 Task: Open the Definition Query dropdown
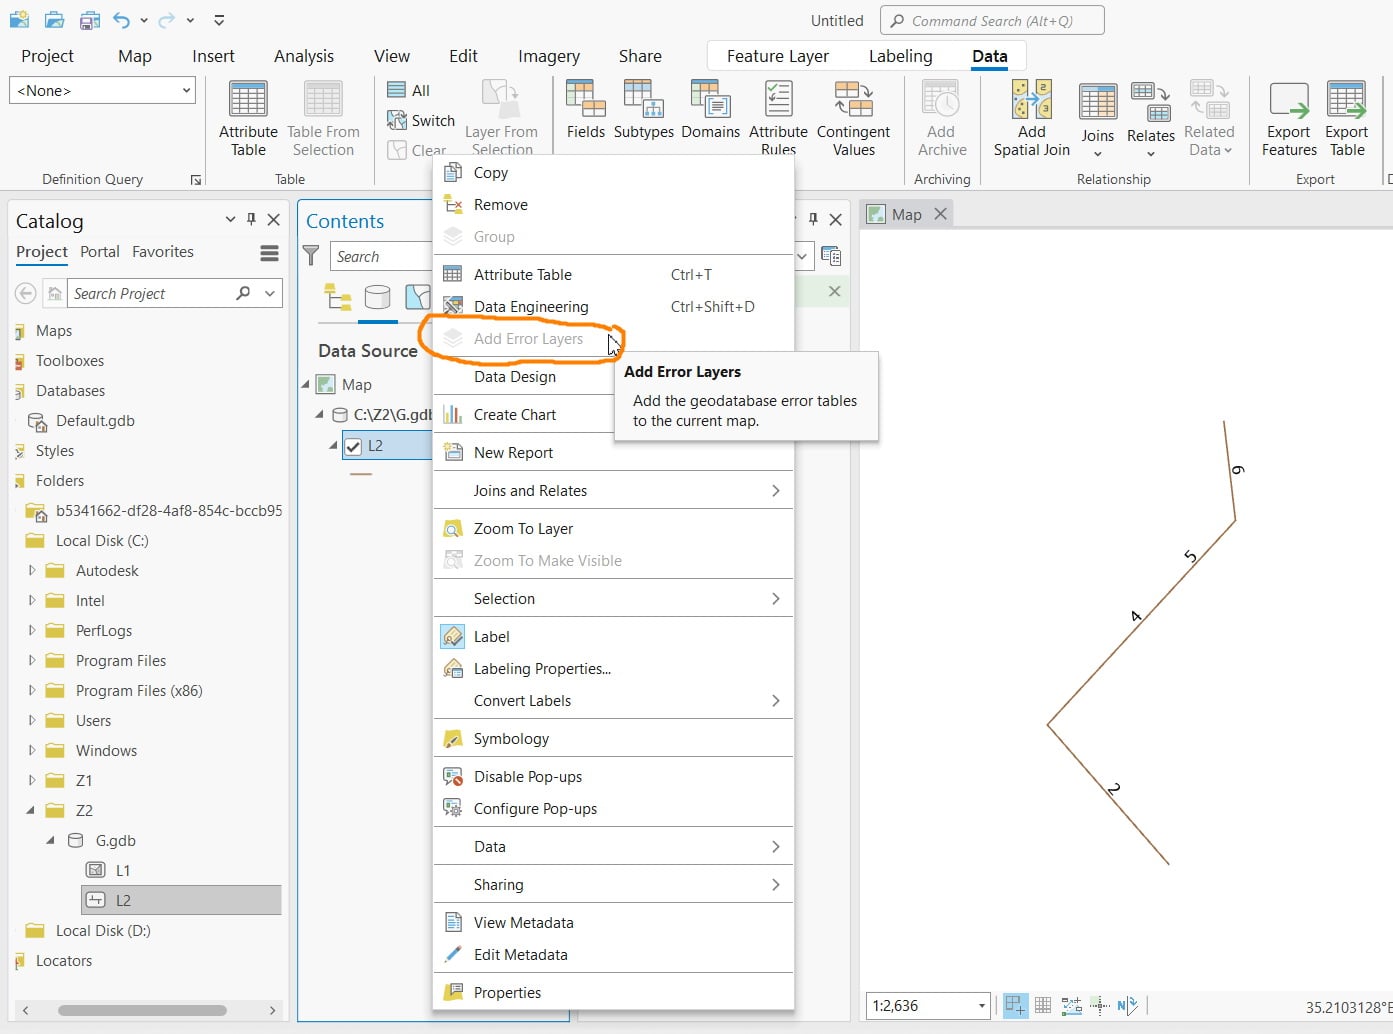click(x=102, y=90)
